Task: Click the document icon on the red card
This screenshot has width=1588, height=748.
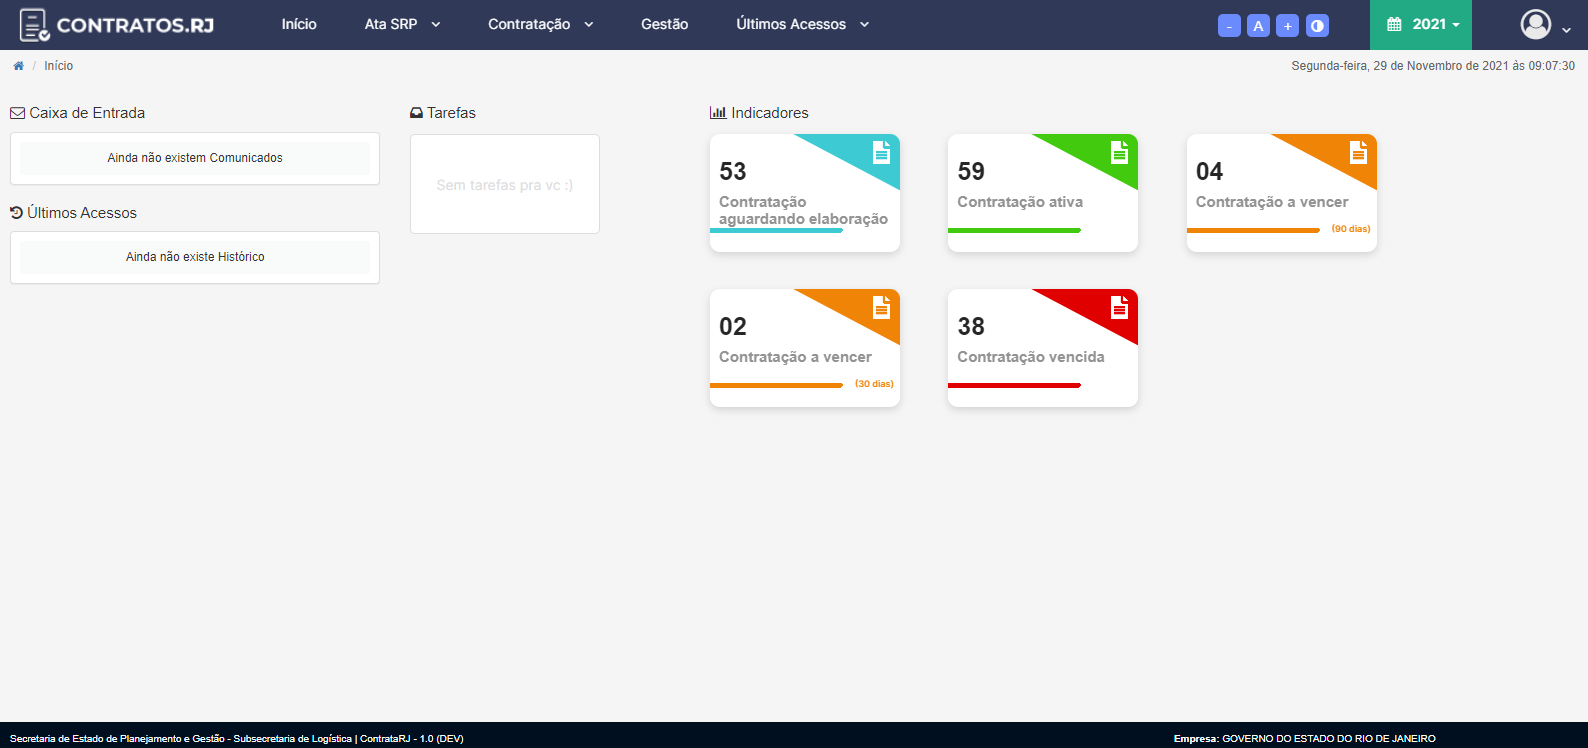Action: coord(1119,307)
